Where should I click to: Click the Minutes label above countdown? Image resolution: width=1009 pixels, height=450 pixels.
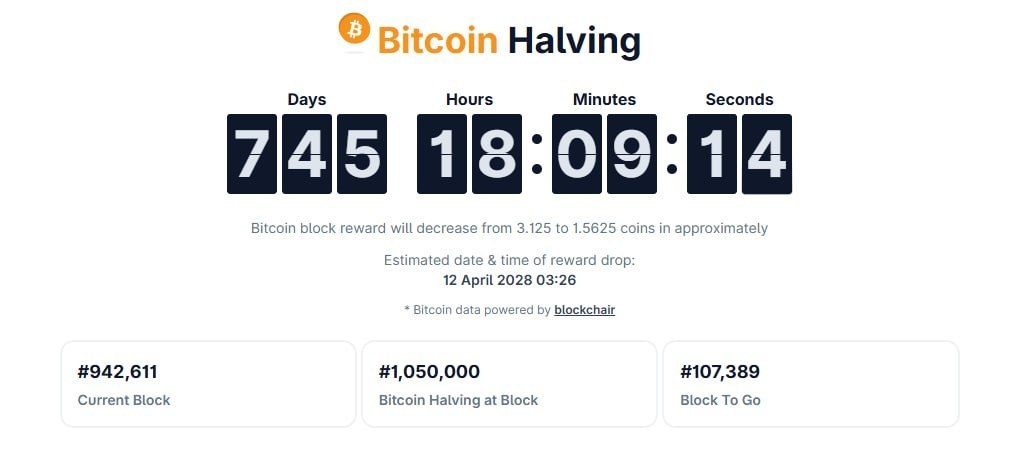coord(604,99)
